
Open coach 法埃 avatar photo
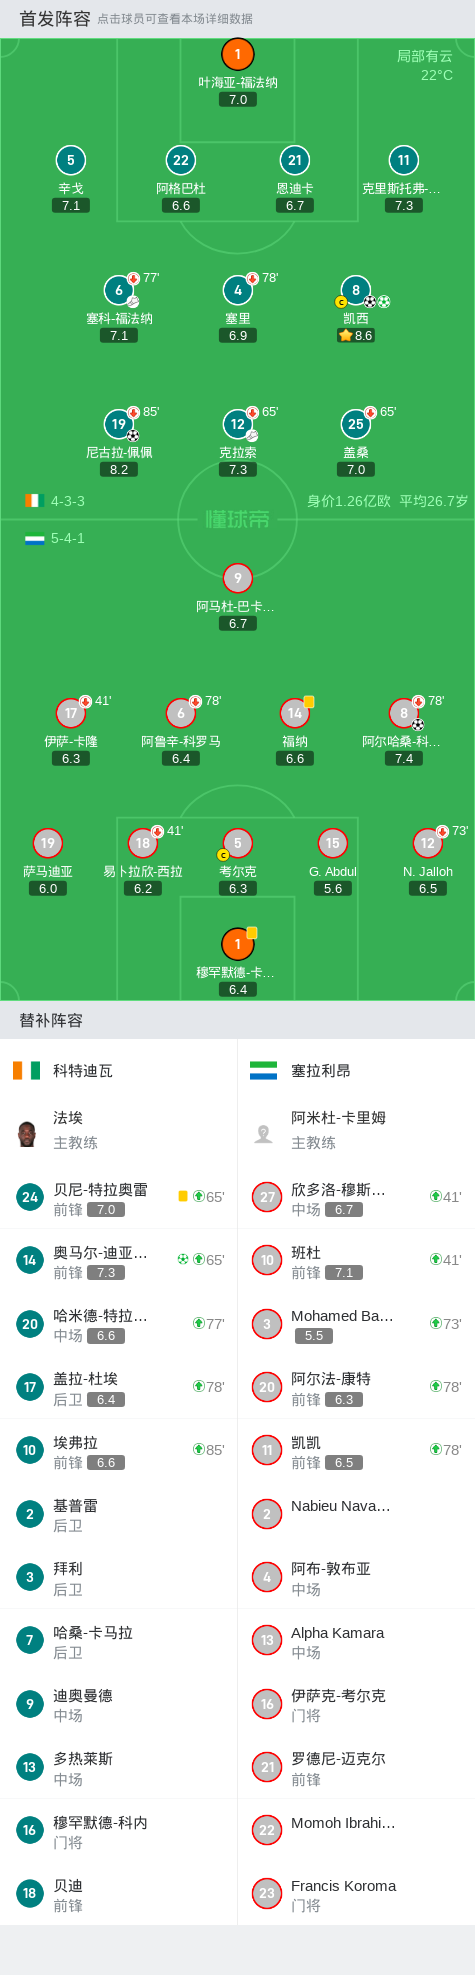27,1134
